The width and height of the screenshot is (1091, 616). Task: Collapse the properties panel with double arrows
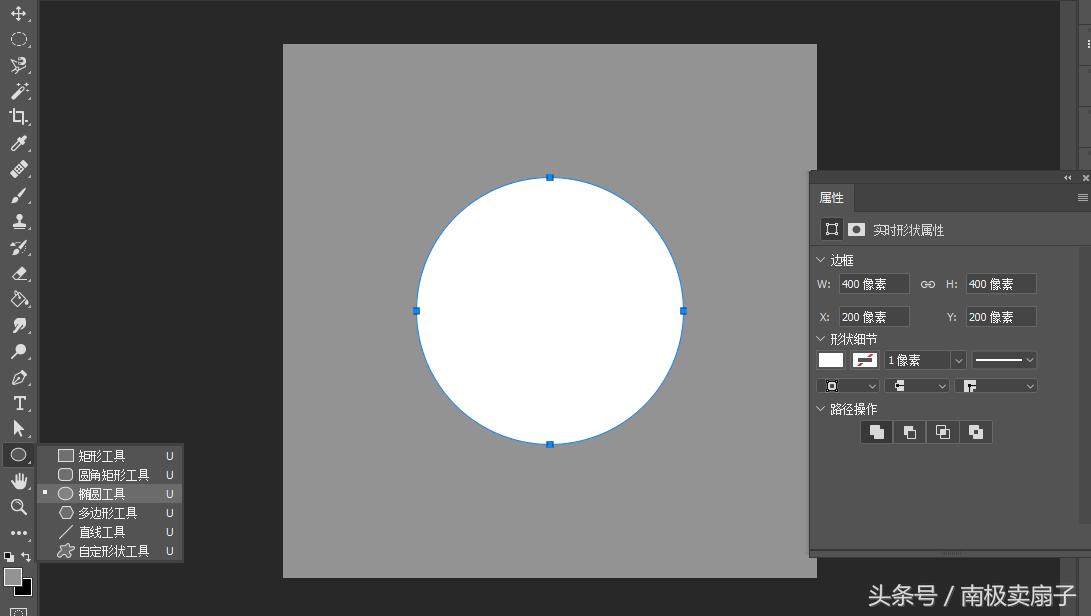coord(1068,177)
